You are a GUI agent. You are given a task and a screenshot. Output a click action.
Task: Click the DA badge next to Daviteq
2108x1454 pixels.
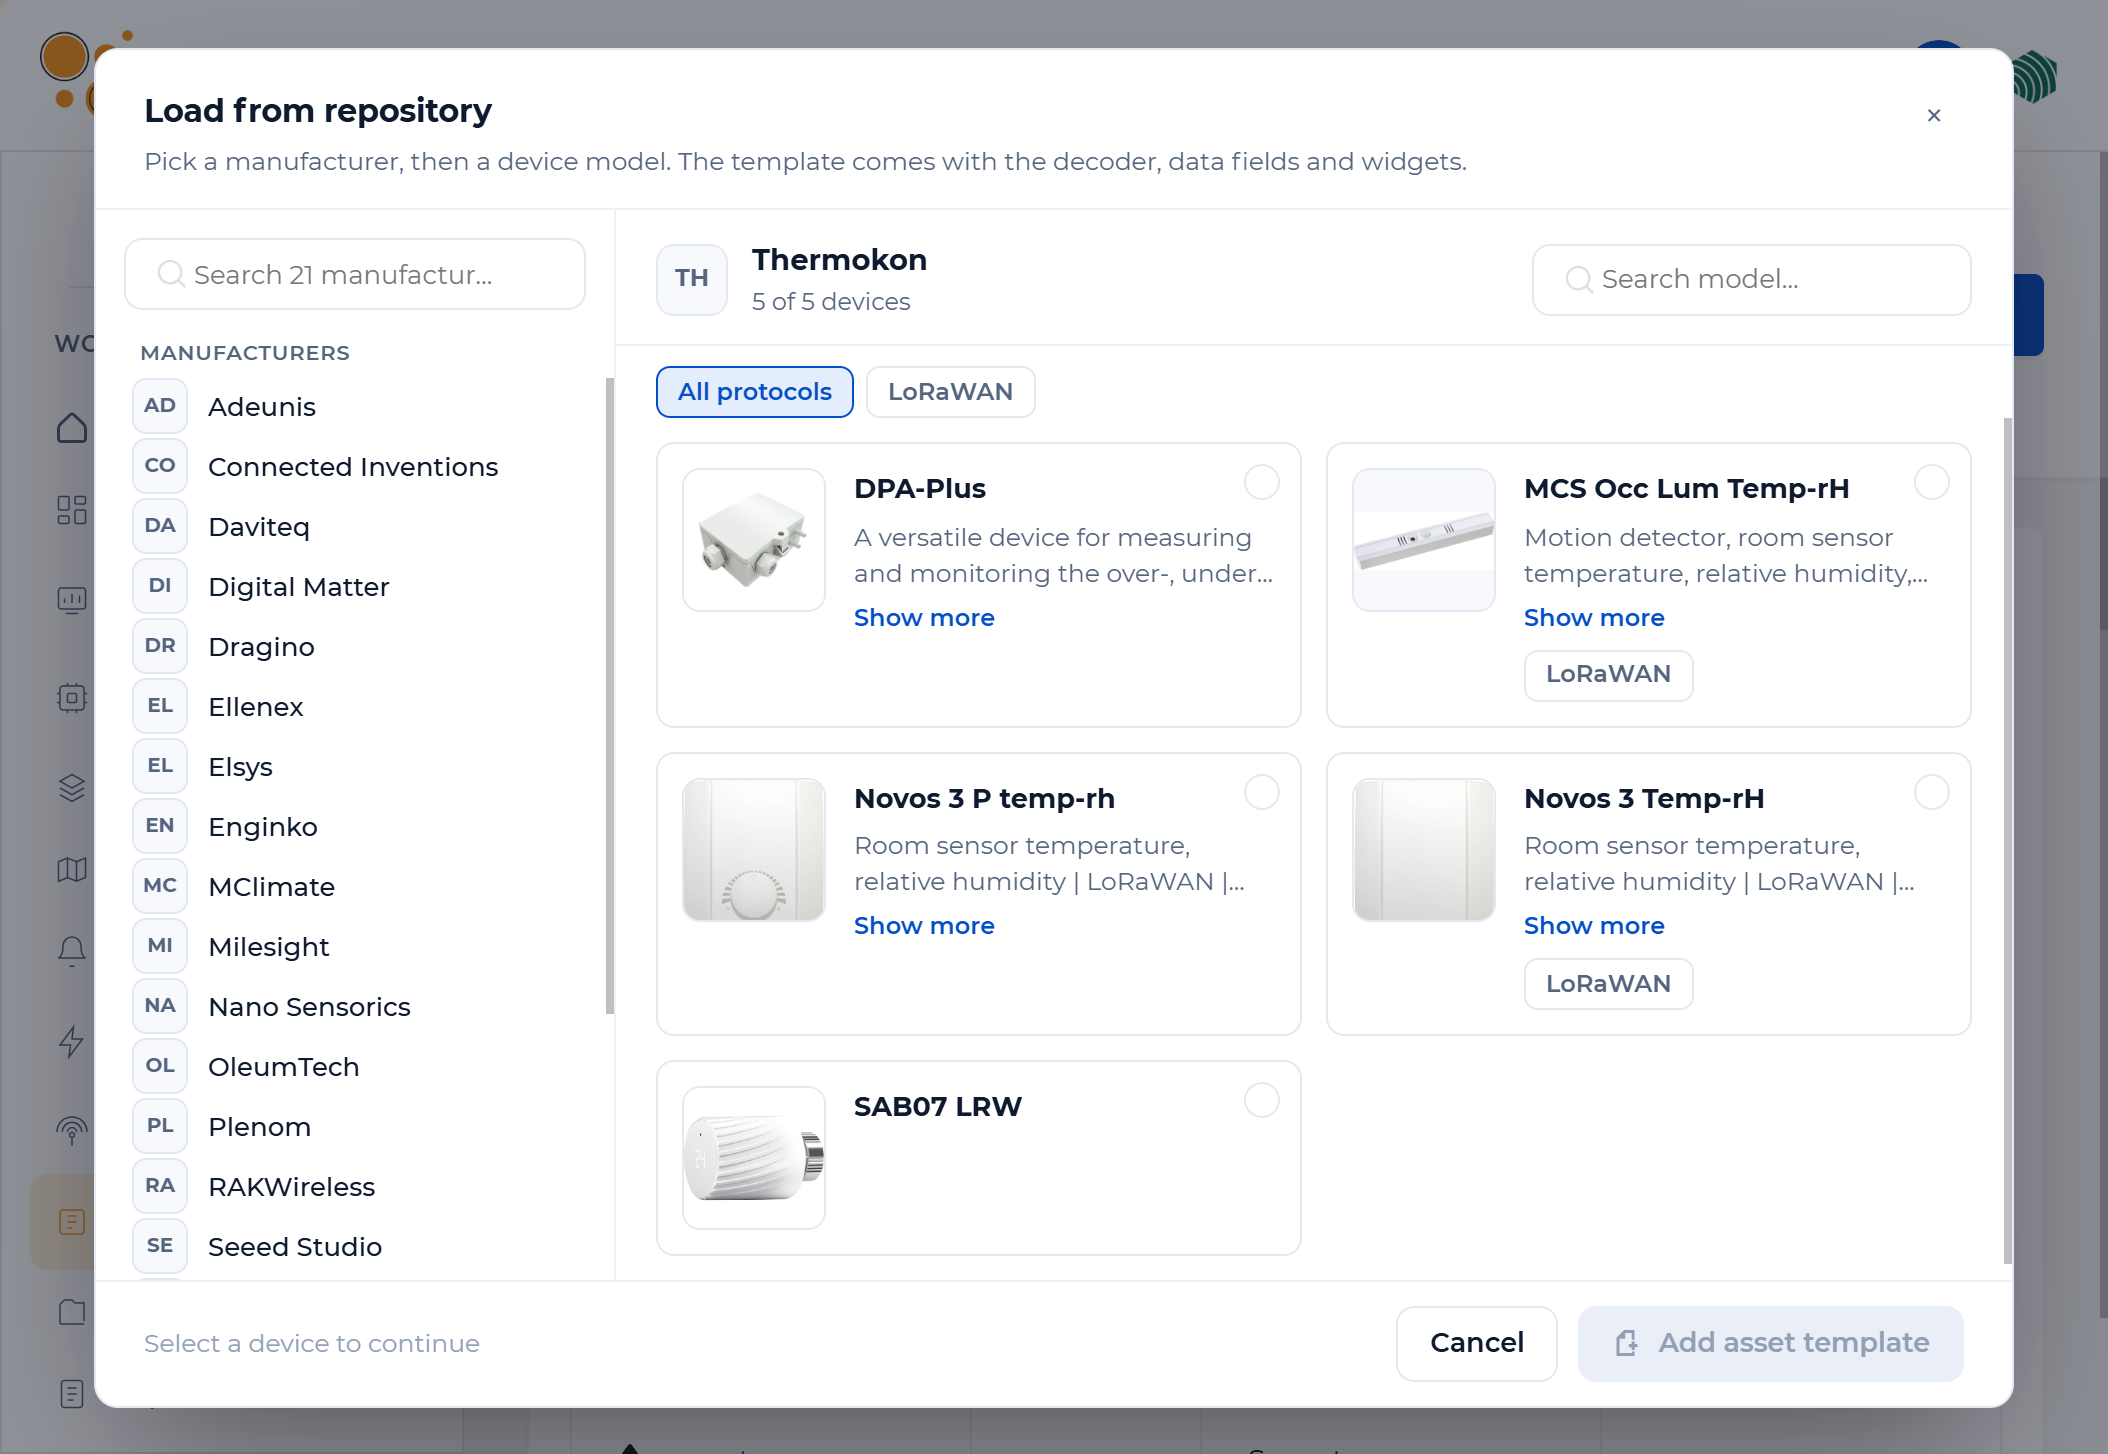coord(160,526)
